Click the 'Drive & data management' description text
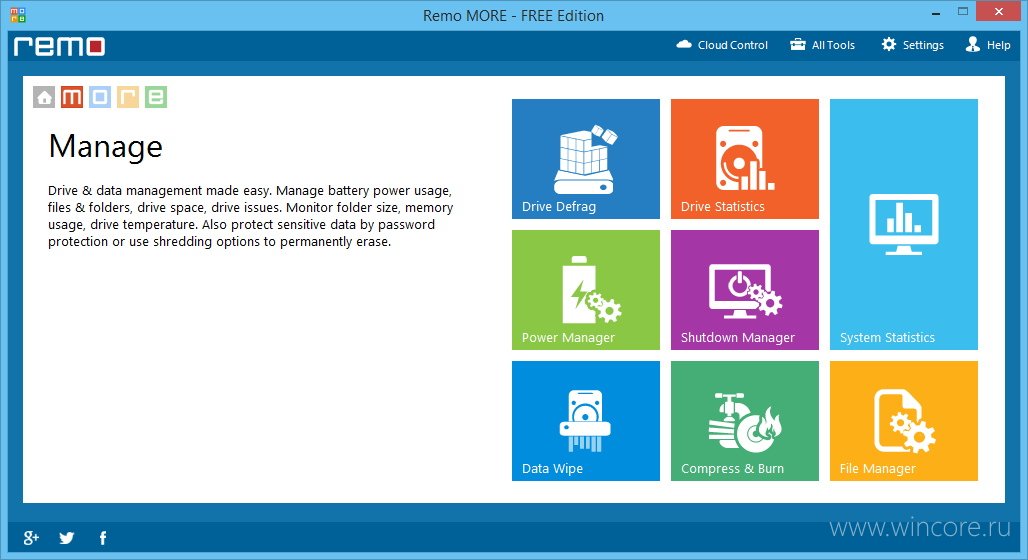The image size is (1028, 560). (x=250, y=216)
